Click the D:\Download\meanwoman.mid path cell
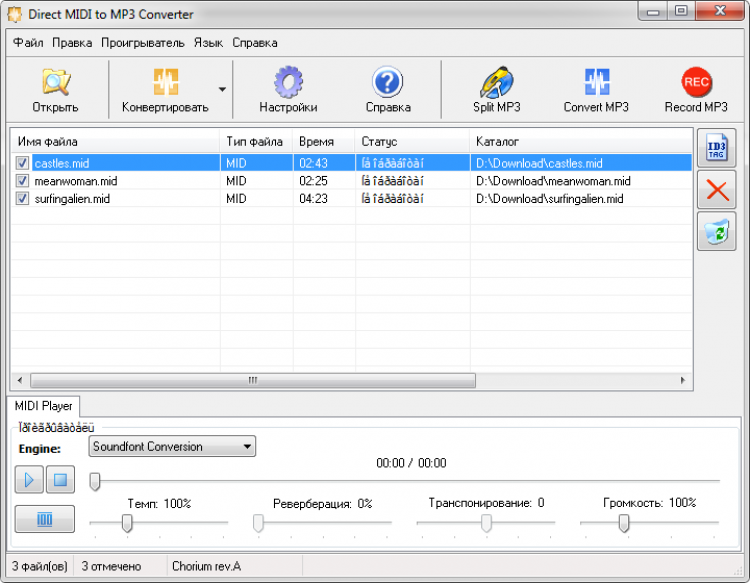750x583 pixels. click(x=553, y=181)
